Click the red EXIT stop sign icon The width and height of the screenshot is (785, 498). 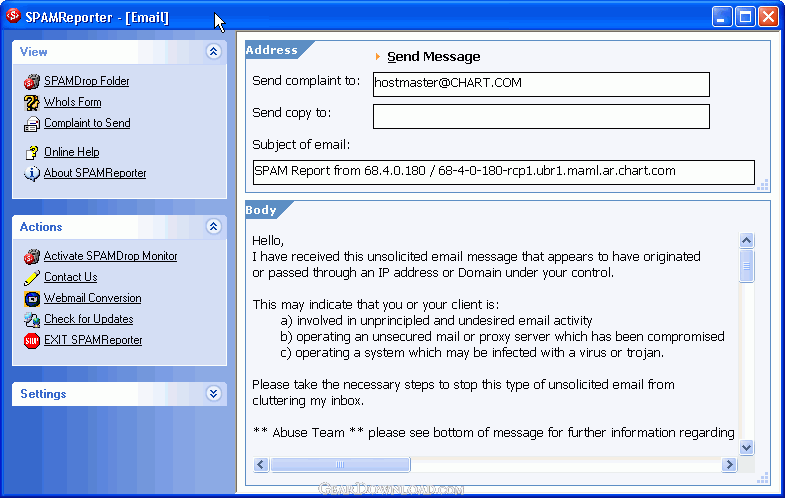31,340
